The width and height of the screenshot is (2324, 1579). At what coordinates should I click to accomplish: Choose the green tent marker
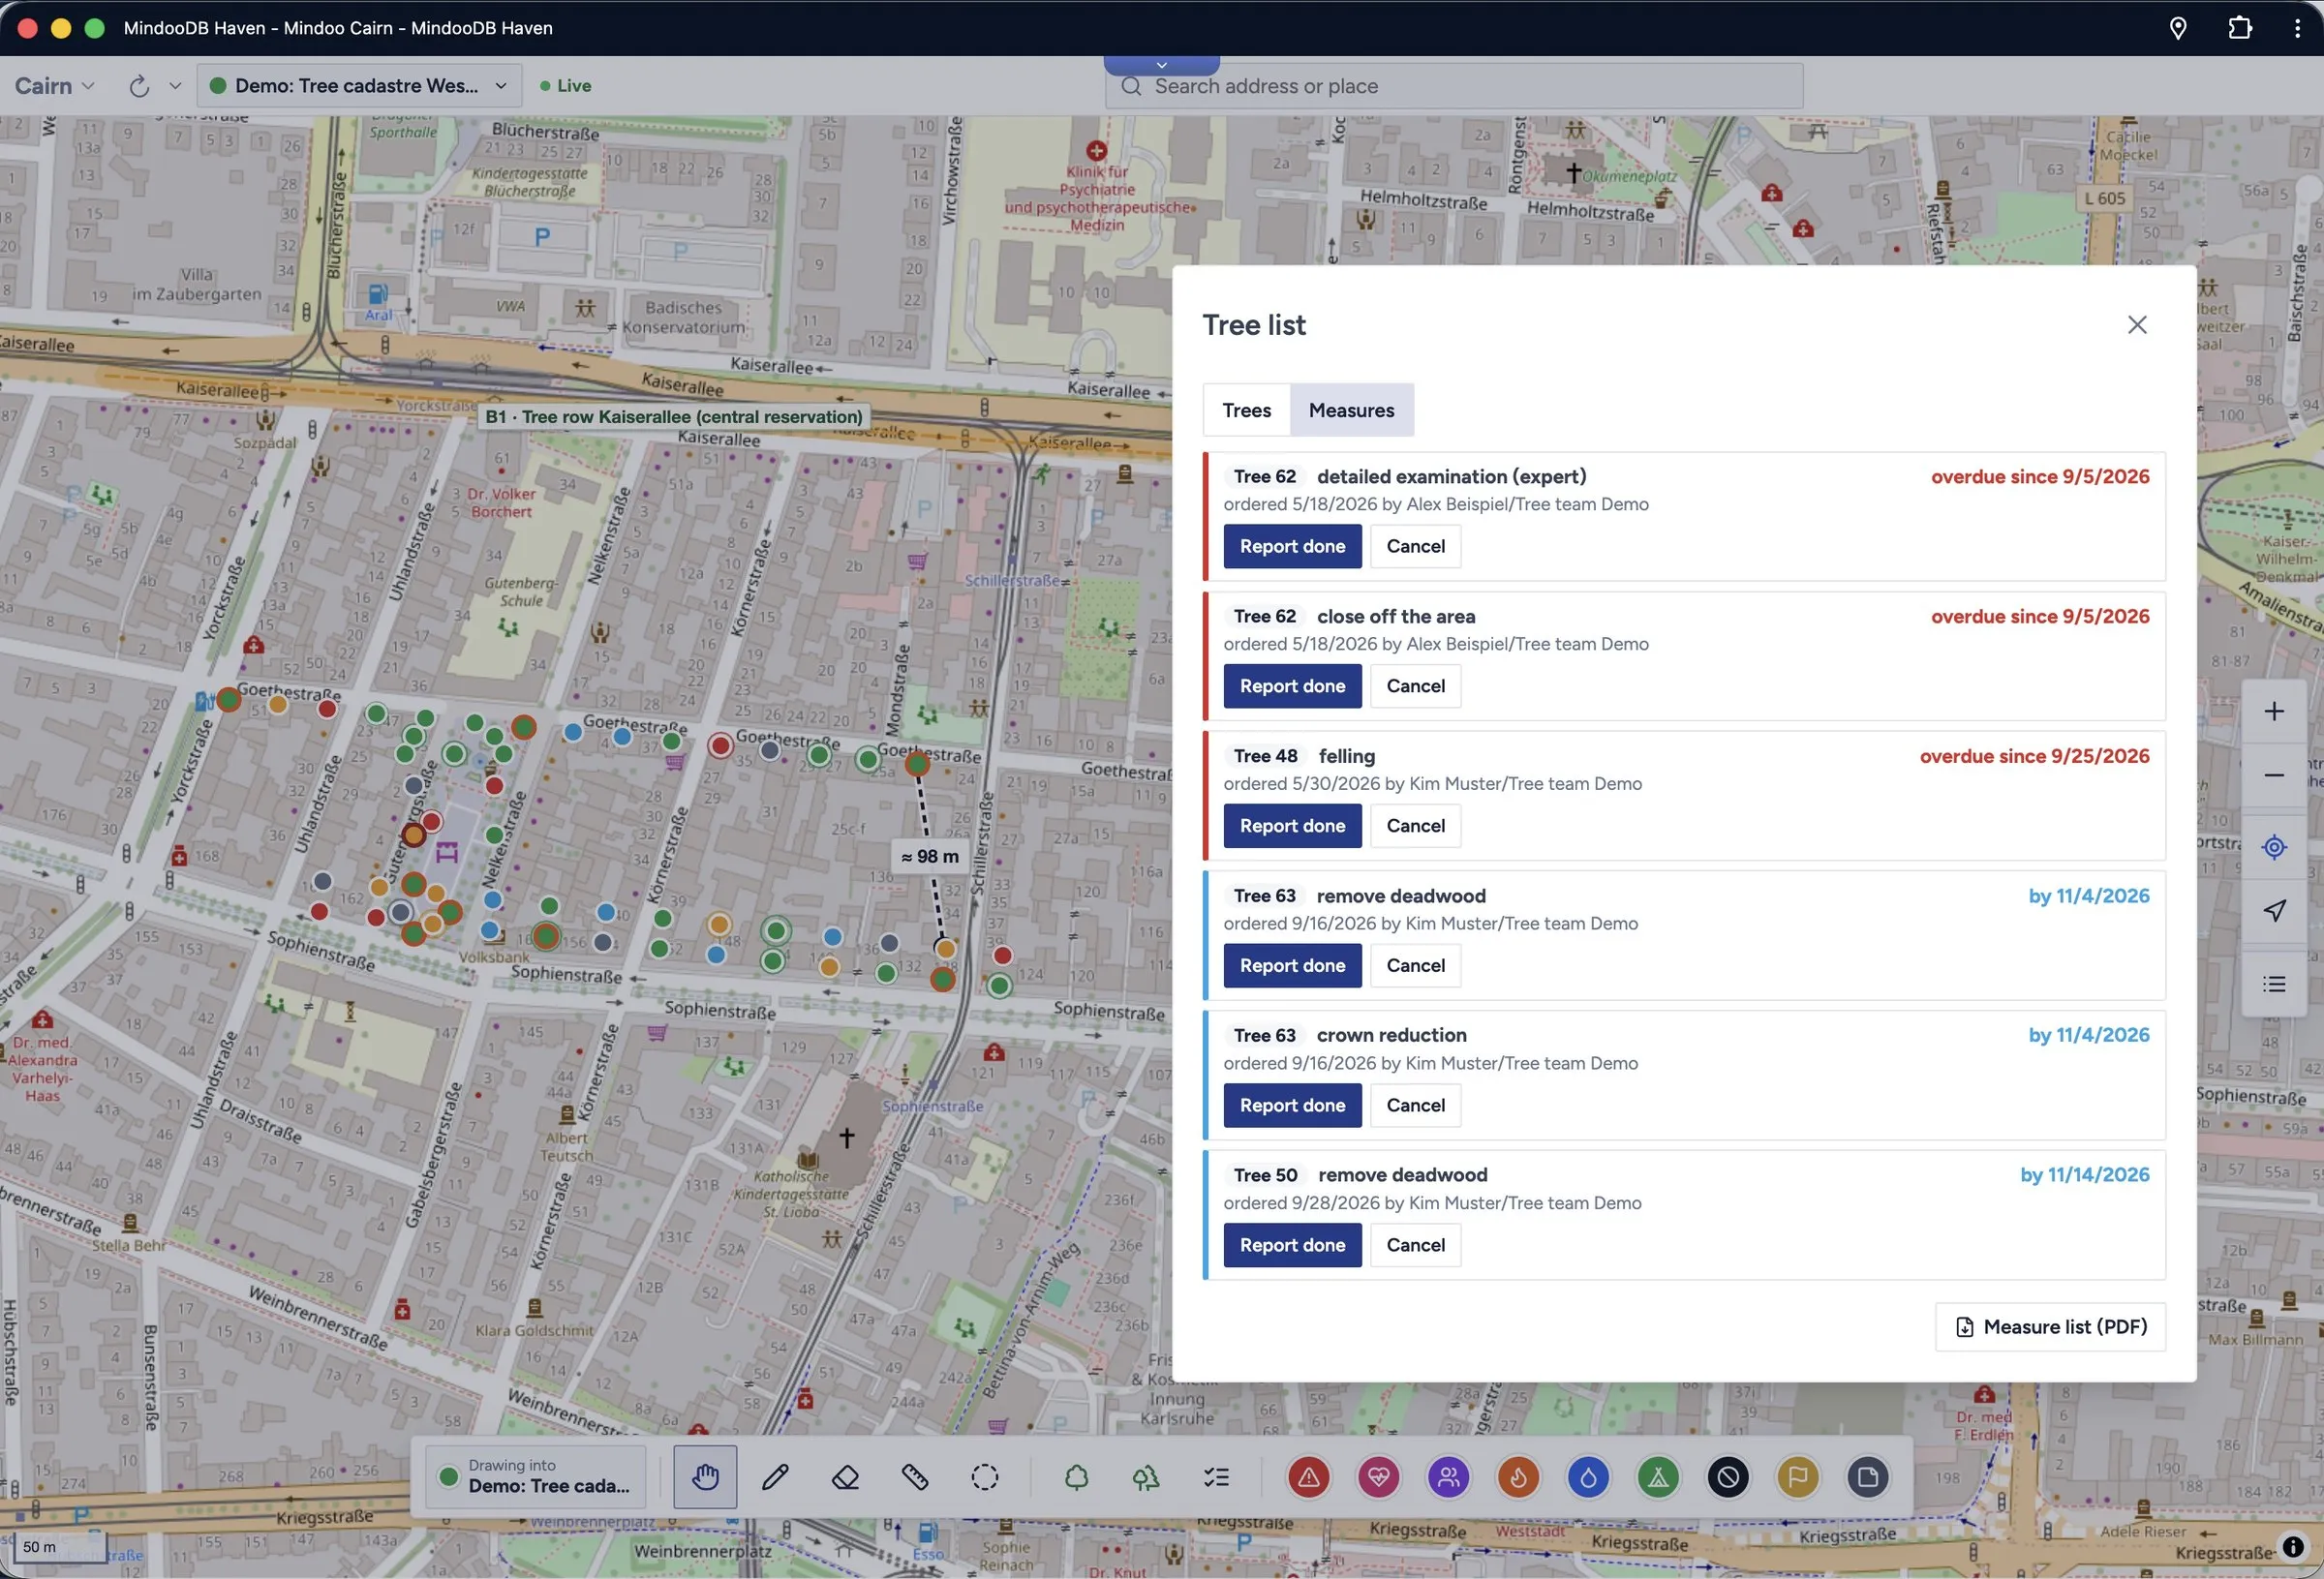tap(1659, 1476)
